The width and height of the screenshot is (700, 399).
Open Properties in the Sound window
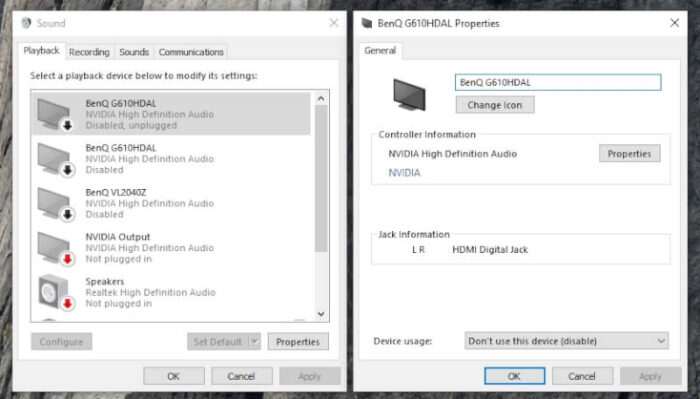pyautogui.click(x=298, y=341)
